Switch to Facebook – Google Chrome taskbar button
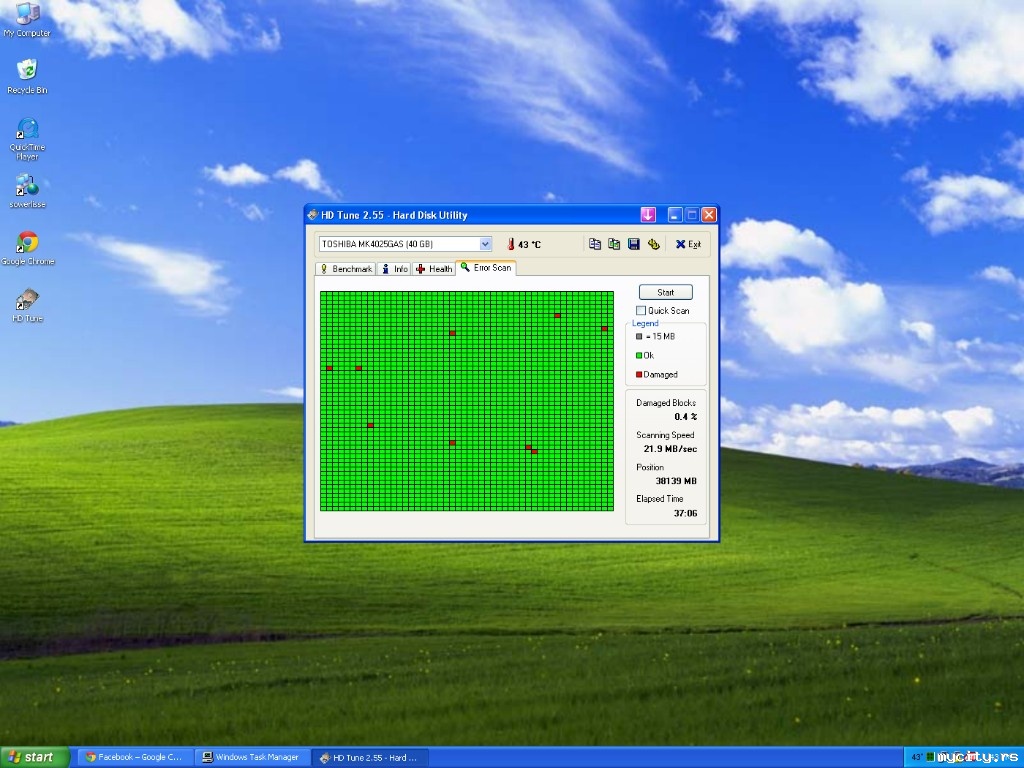The height and width of the screenshot is (768, 1024). (136, 758)
